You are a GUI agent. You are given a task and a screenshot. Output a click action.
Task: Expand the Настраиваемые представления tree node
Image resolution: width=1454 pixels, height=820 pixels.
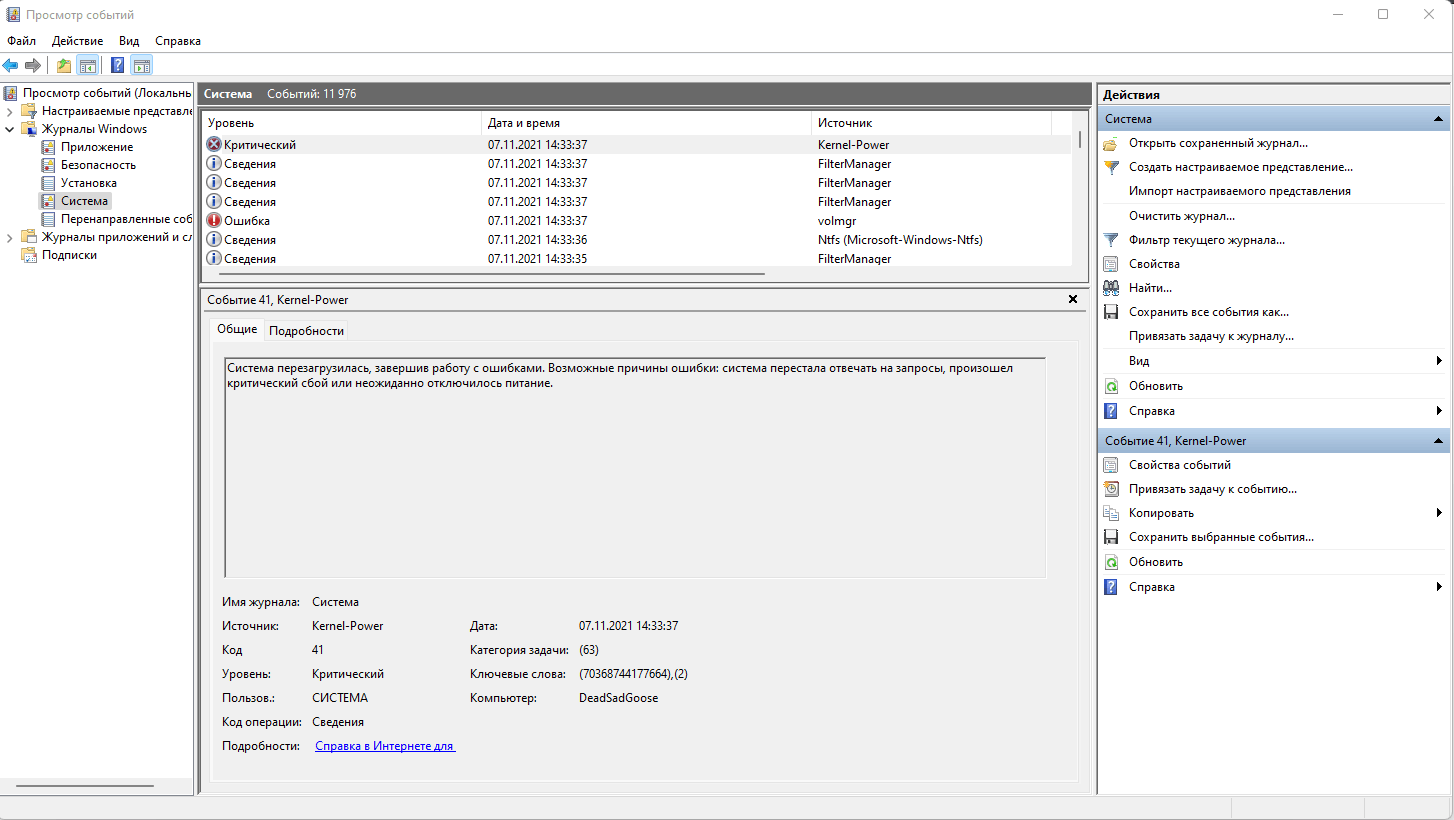click(x=9, y=111)
